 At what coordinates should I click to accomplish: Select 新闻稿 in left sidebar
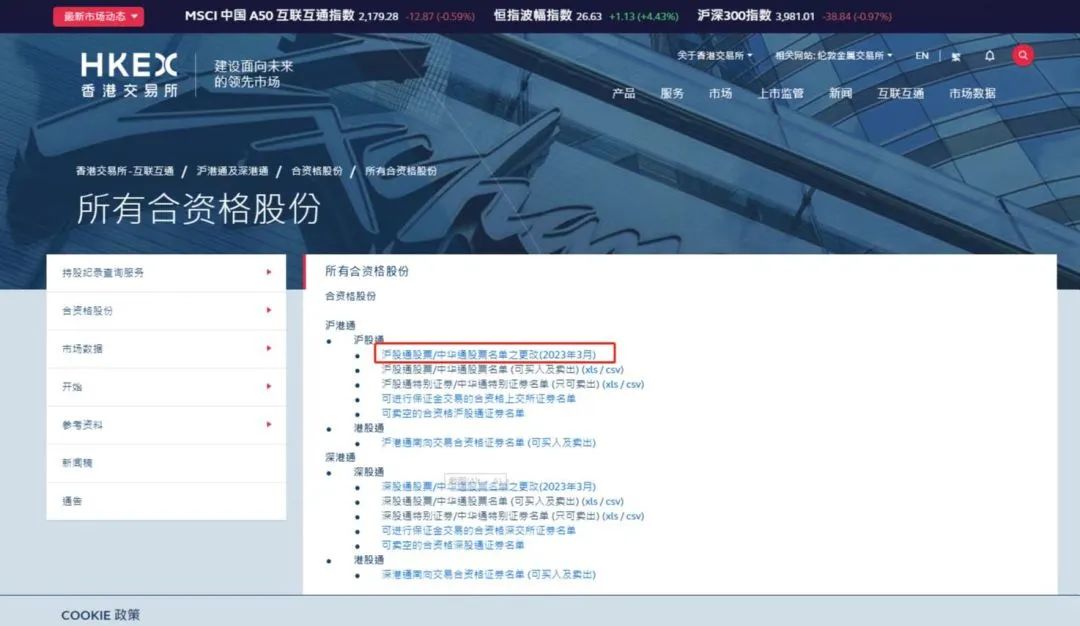(x=78, y=463)
